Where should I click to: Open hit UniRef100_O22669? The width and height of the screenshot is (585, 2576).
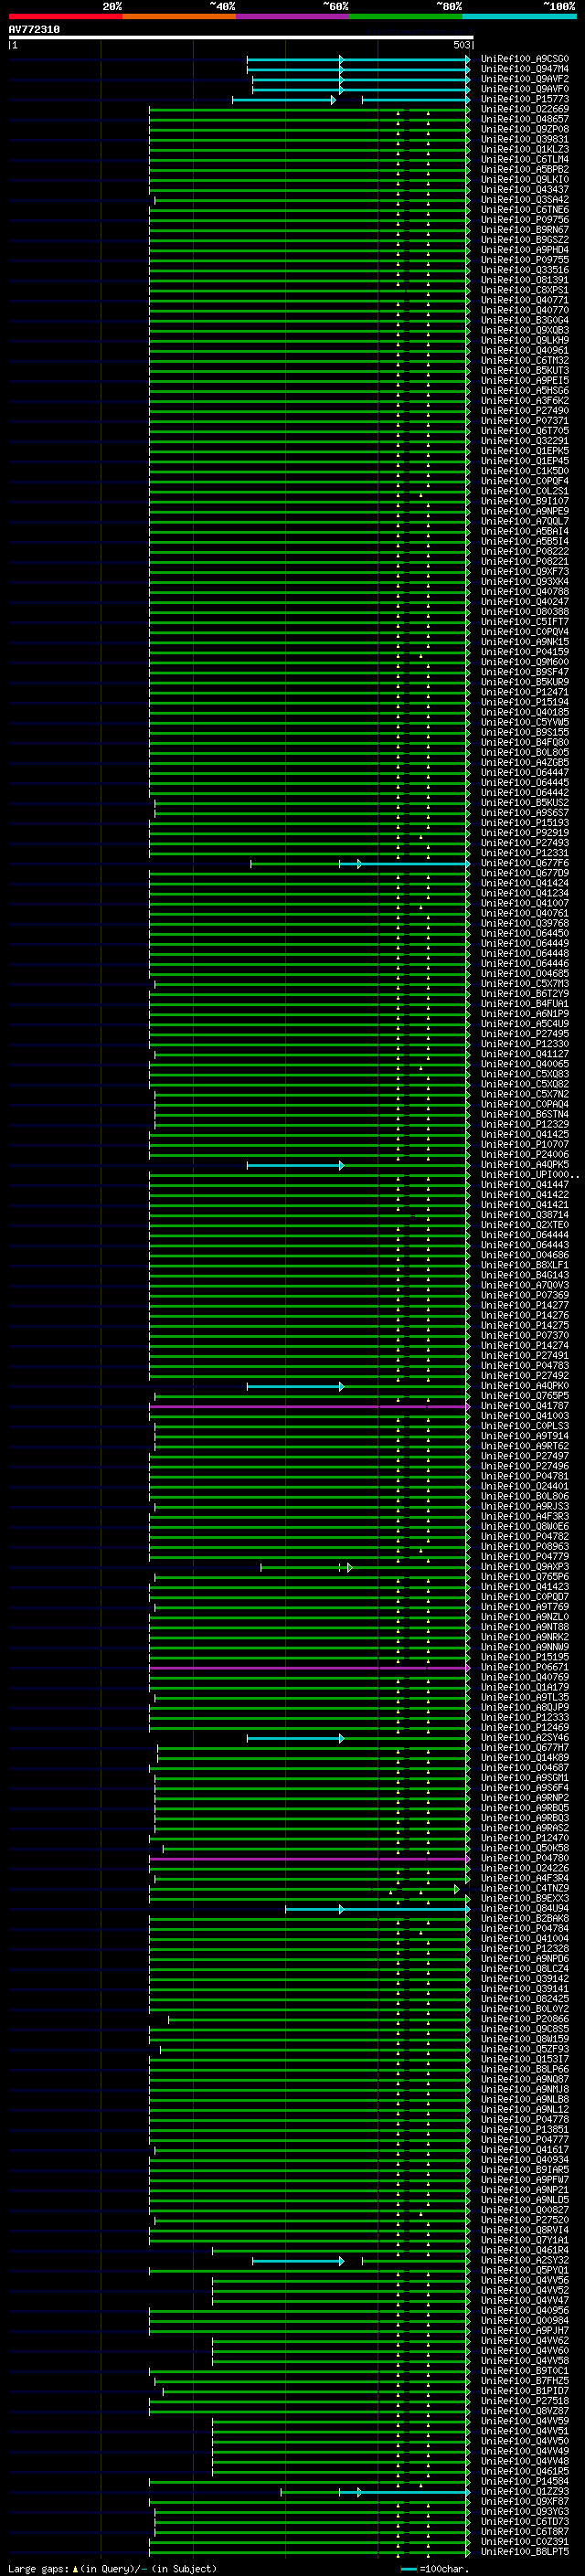(x=525, y=109)
